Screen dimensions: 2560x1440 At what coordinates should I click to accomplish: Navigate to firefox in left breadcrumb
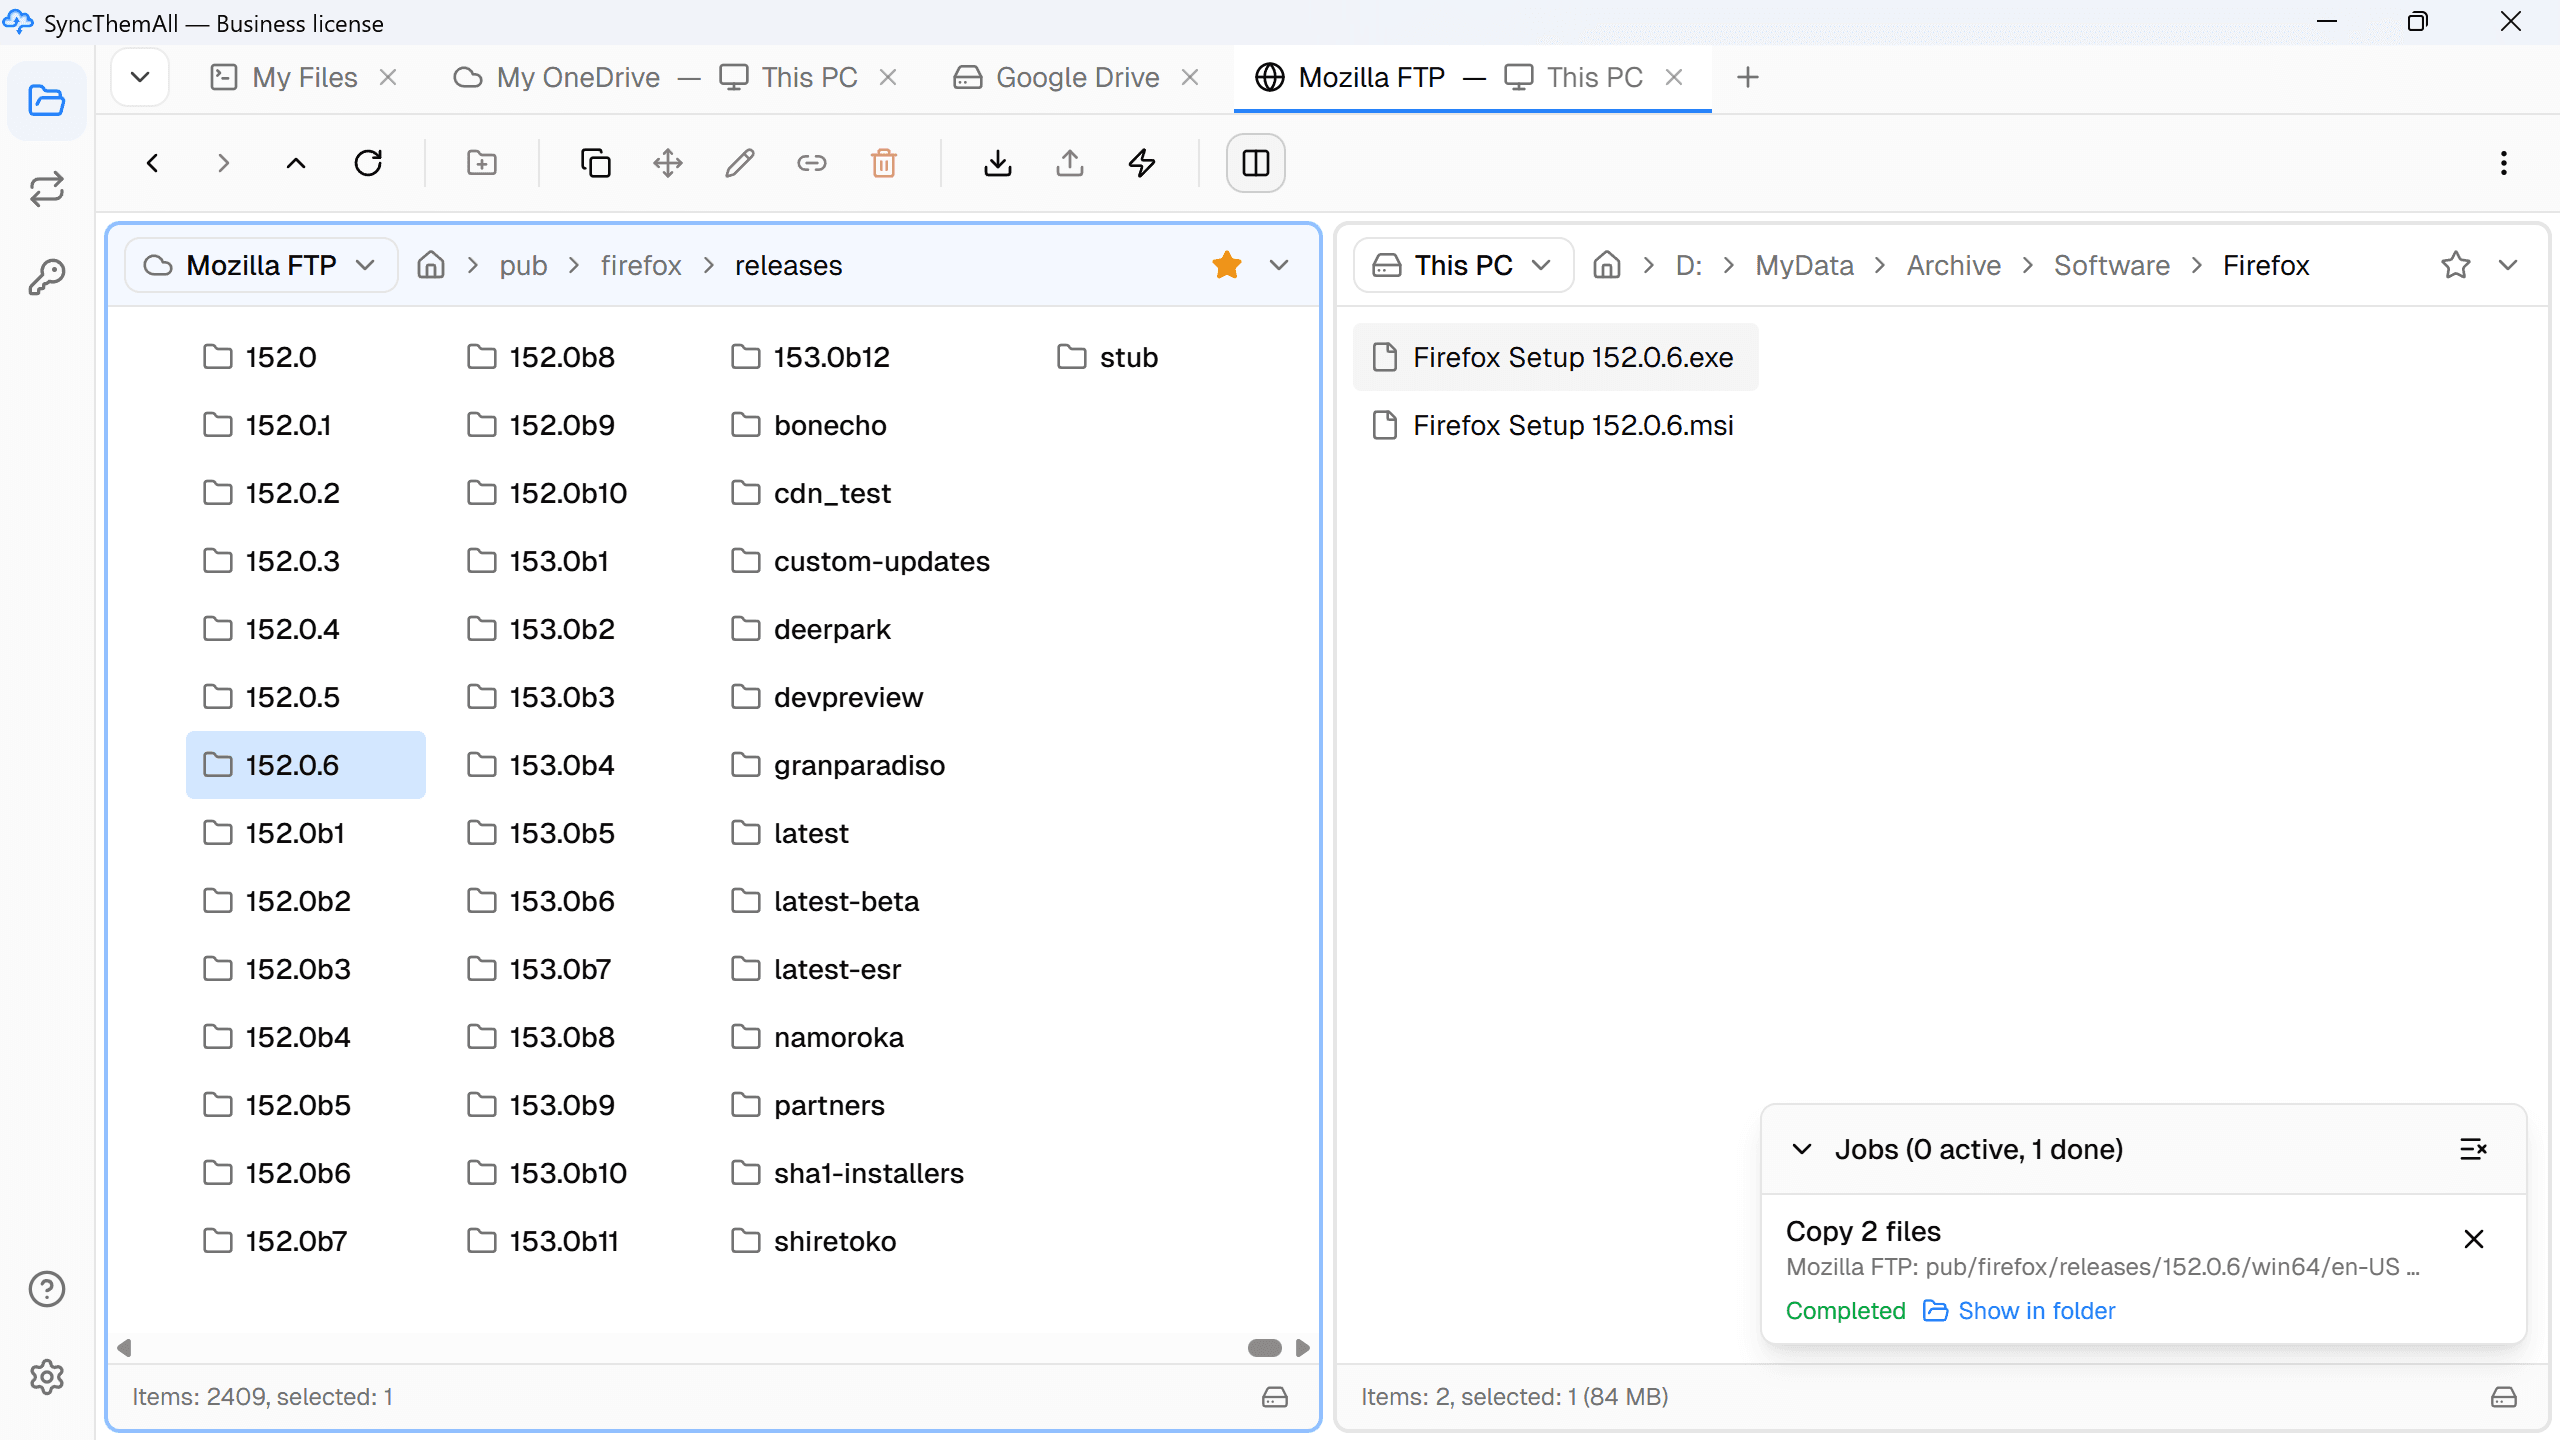641,265
